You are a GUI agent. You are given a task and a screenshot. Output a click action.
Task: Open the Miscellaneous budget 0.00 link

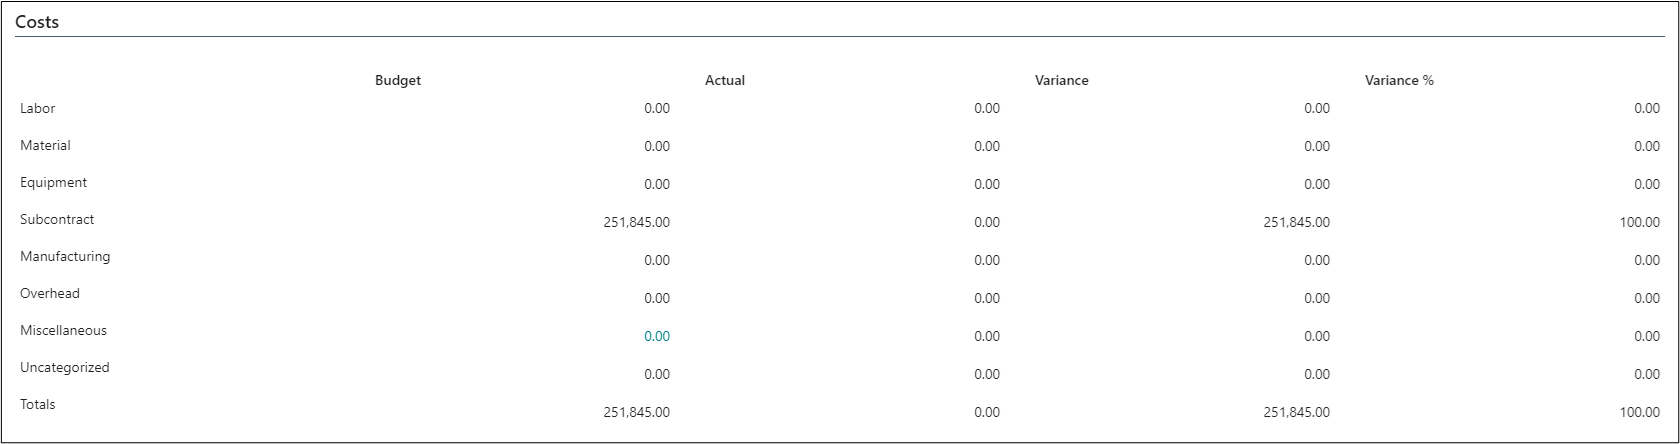point(656,337)
